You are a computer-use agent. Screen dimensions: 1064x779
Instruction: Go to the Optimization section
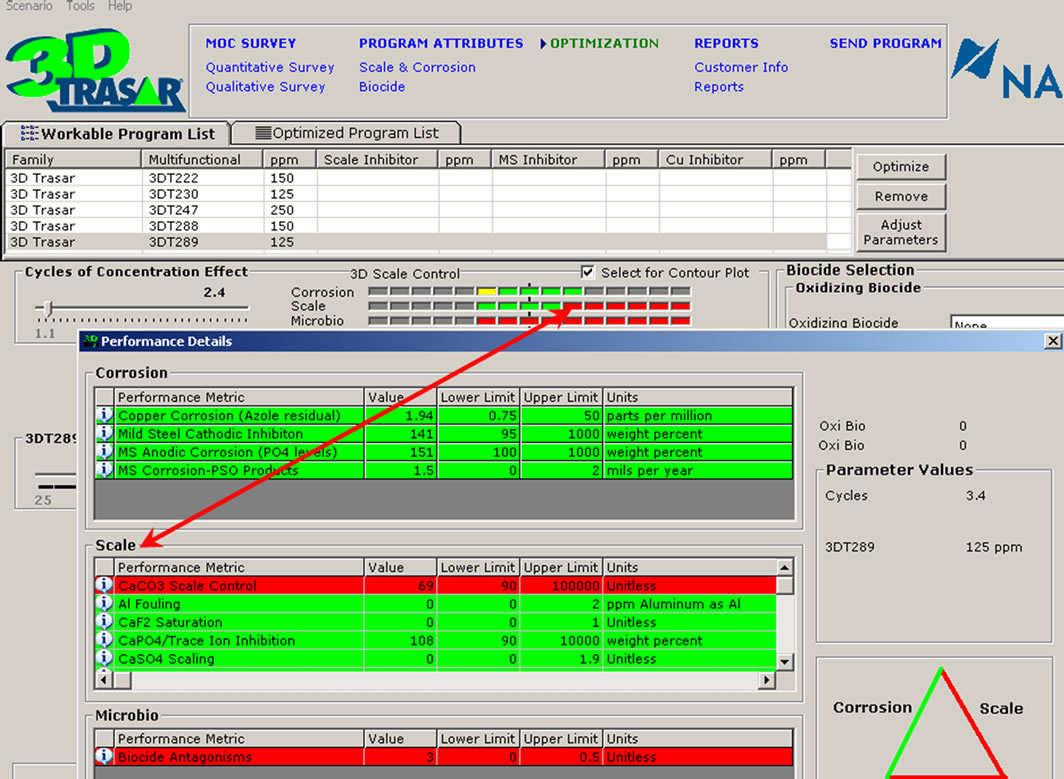(x=604, y=43)
